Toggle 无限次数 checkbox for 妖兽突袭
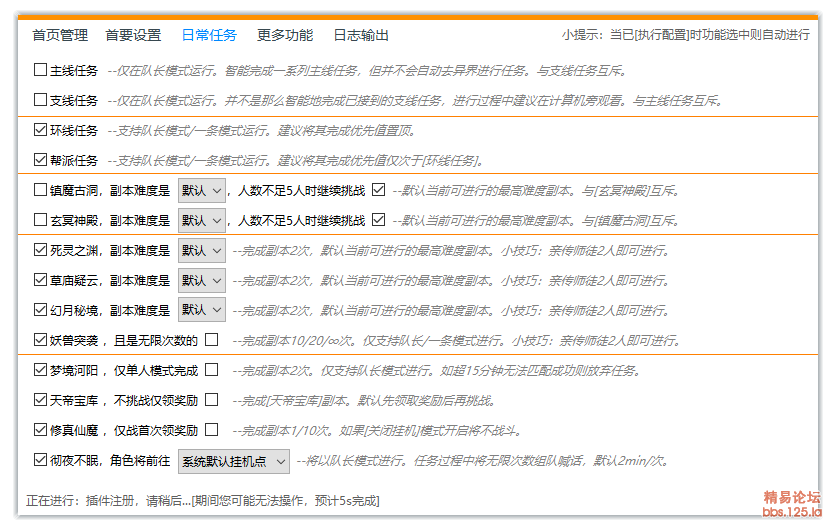 click(x=211, y=340)
